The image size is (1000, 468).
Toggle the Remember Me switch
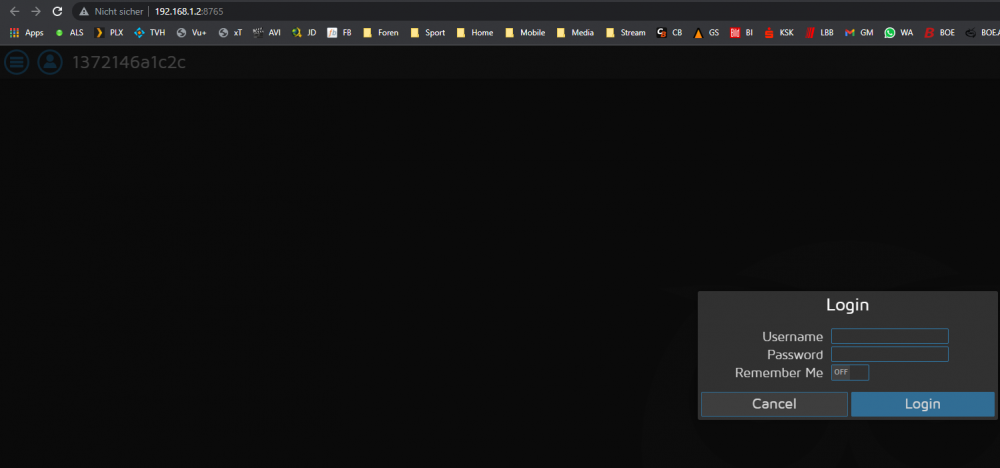click(x=850, y=372)
